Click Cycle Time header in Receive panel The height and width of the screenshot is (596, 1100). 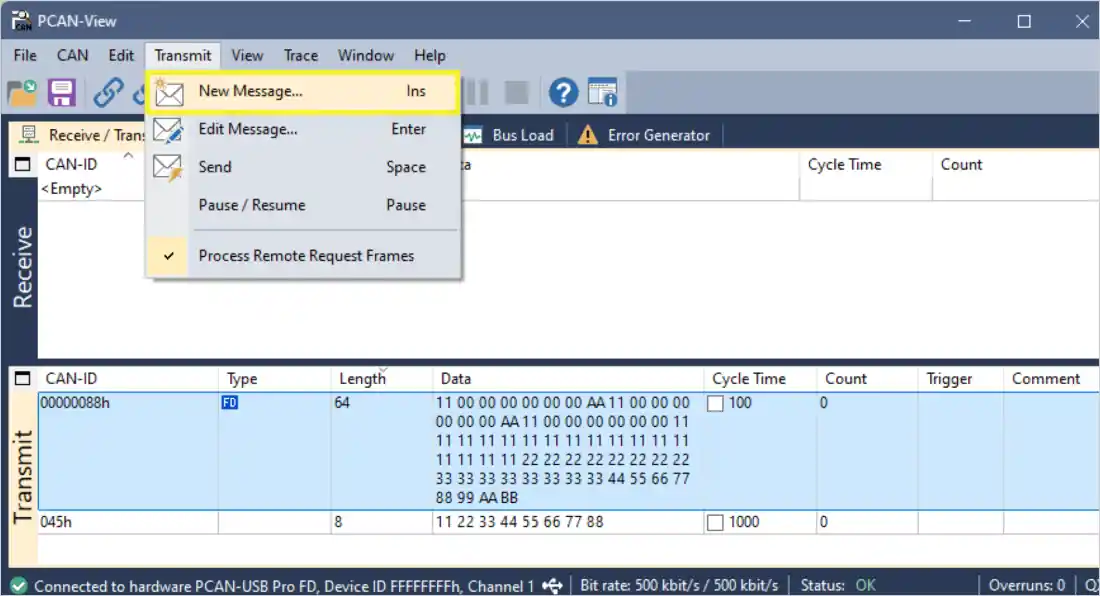point(866,165)
